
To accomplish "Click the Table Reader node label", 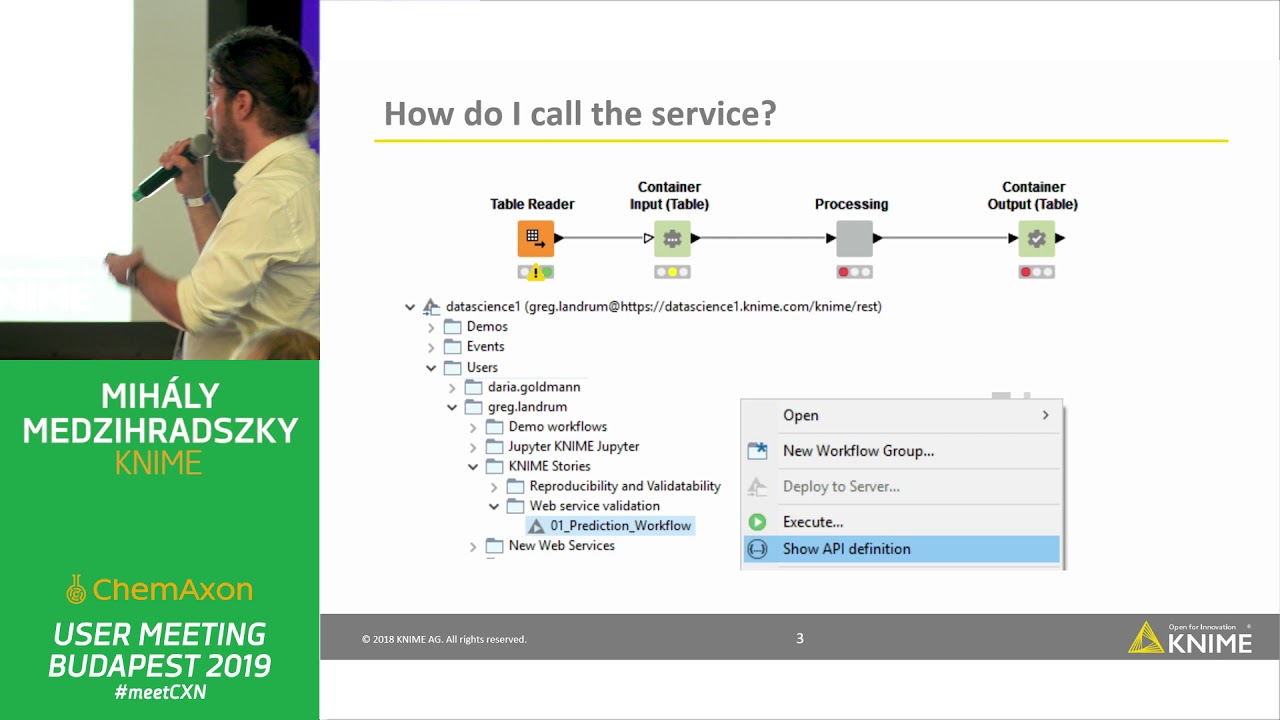I will [x=532, y=204].
